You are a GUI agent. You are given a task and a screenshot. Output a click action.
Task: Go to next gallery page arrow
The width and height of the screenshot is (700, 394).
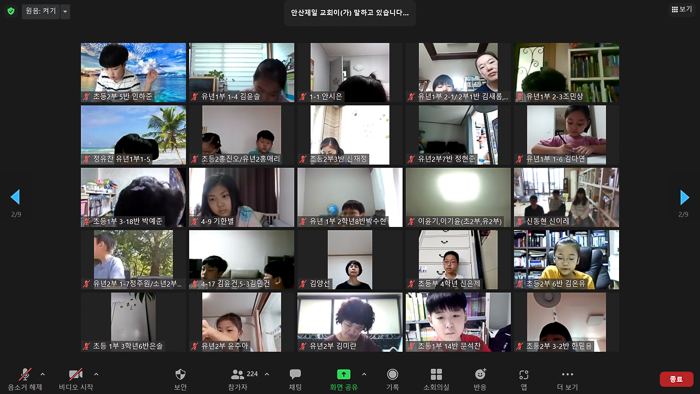684,197
